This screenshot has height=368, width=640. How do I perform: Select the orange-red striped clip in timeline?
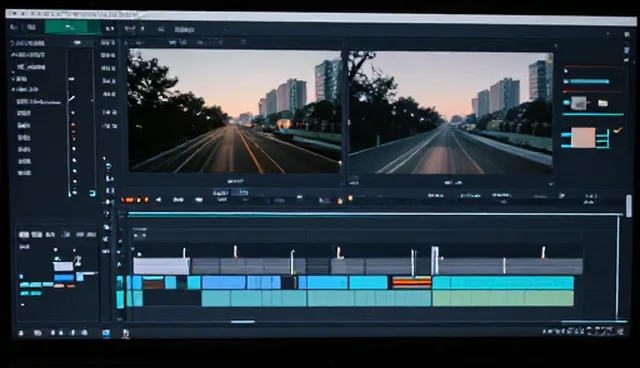(411, 282)
